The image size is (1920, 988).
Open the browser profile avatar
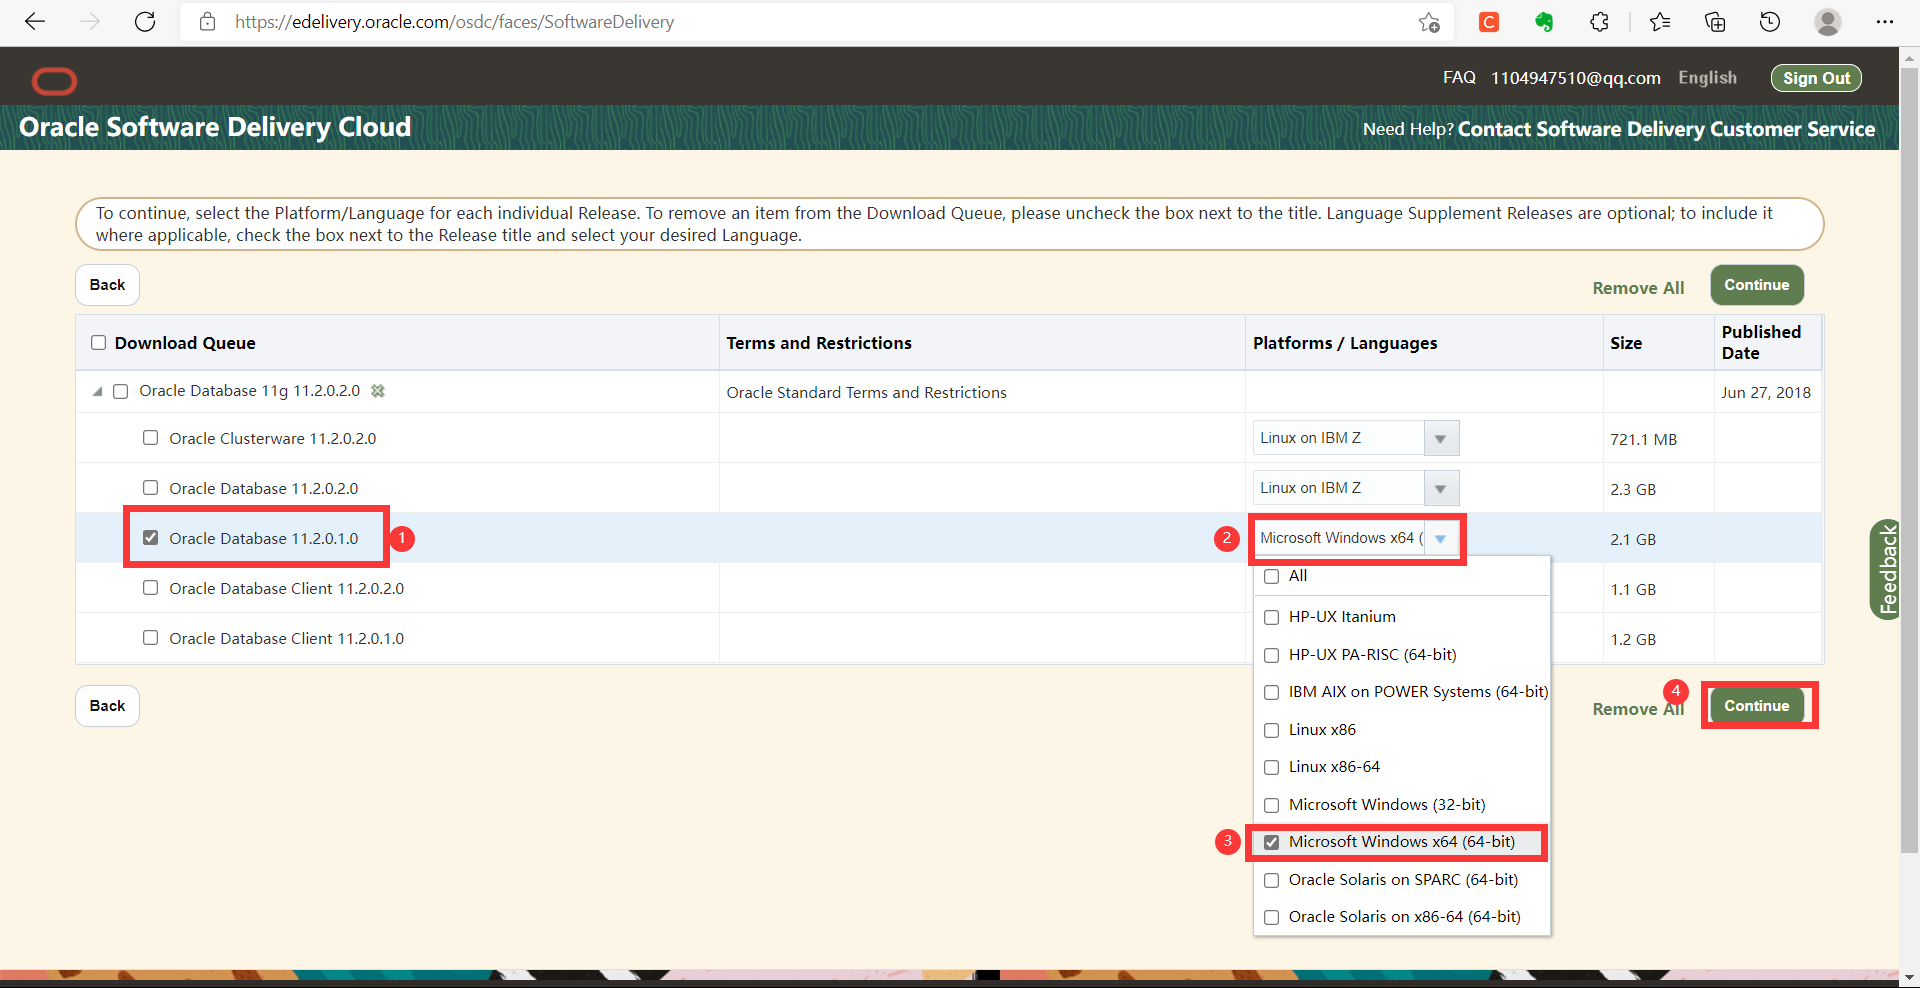(1828, 22)
